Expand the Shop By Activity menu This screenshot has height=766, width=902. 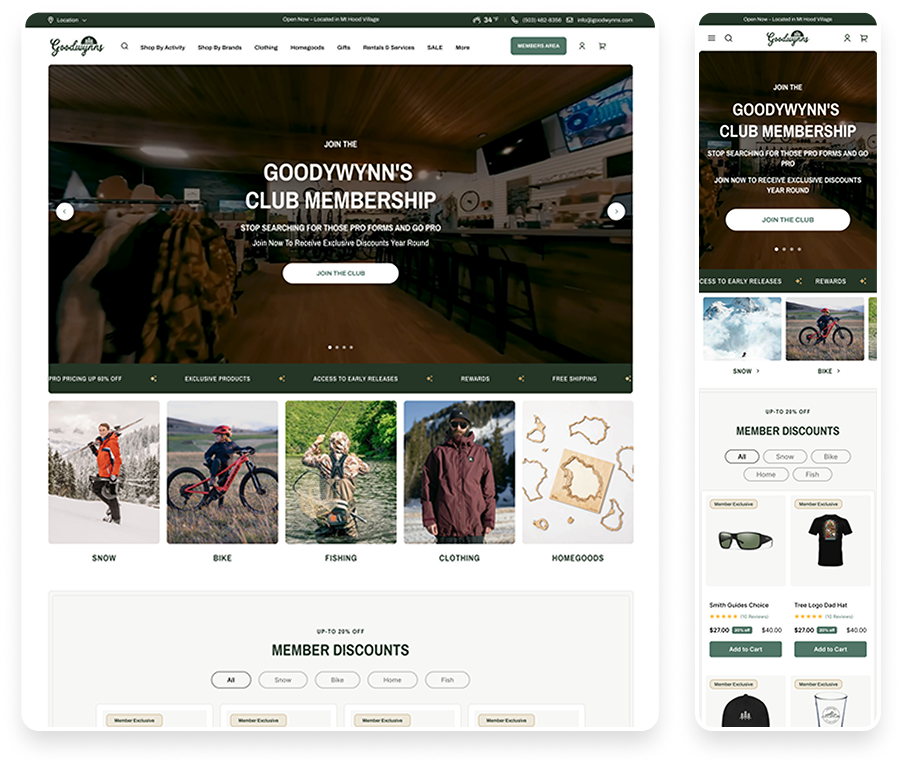163,47
